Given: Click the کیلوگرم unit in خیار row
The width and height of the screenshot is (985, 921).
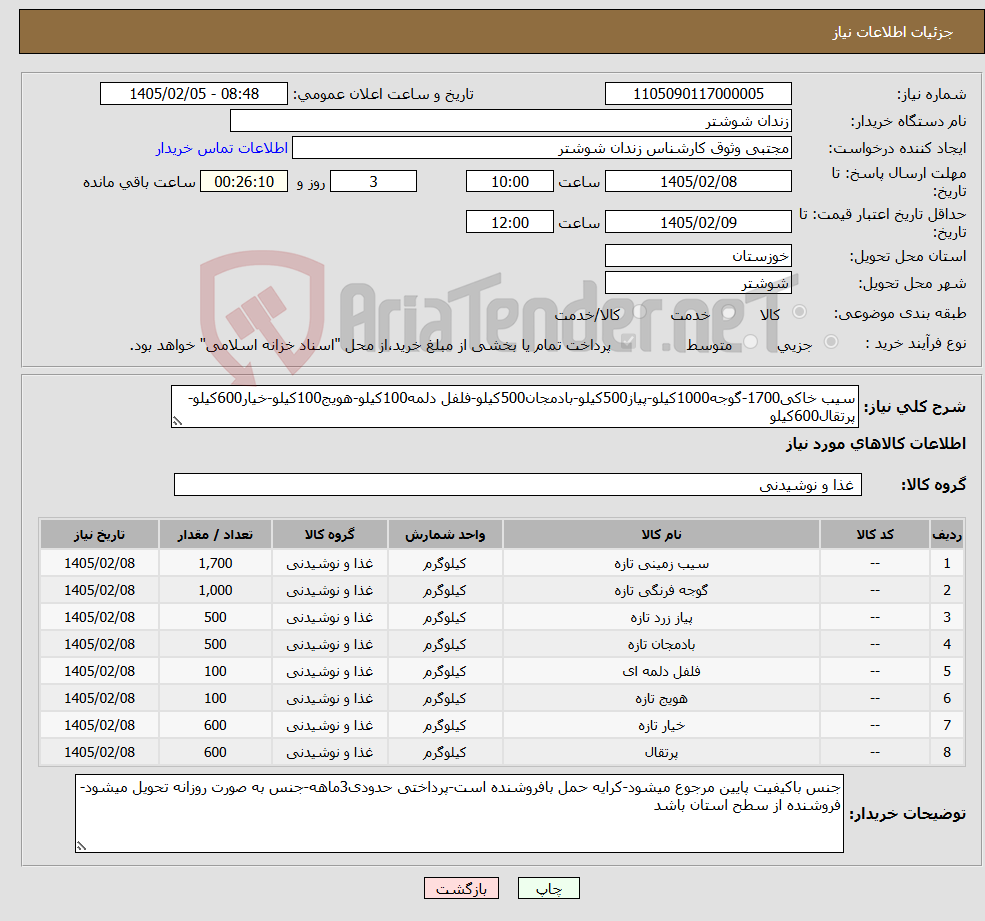Looking at the screenshot, I should (445, 726).
